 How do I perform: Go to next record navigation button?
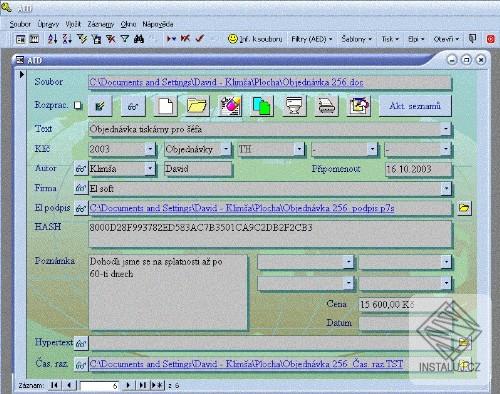click(128, 385)
